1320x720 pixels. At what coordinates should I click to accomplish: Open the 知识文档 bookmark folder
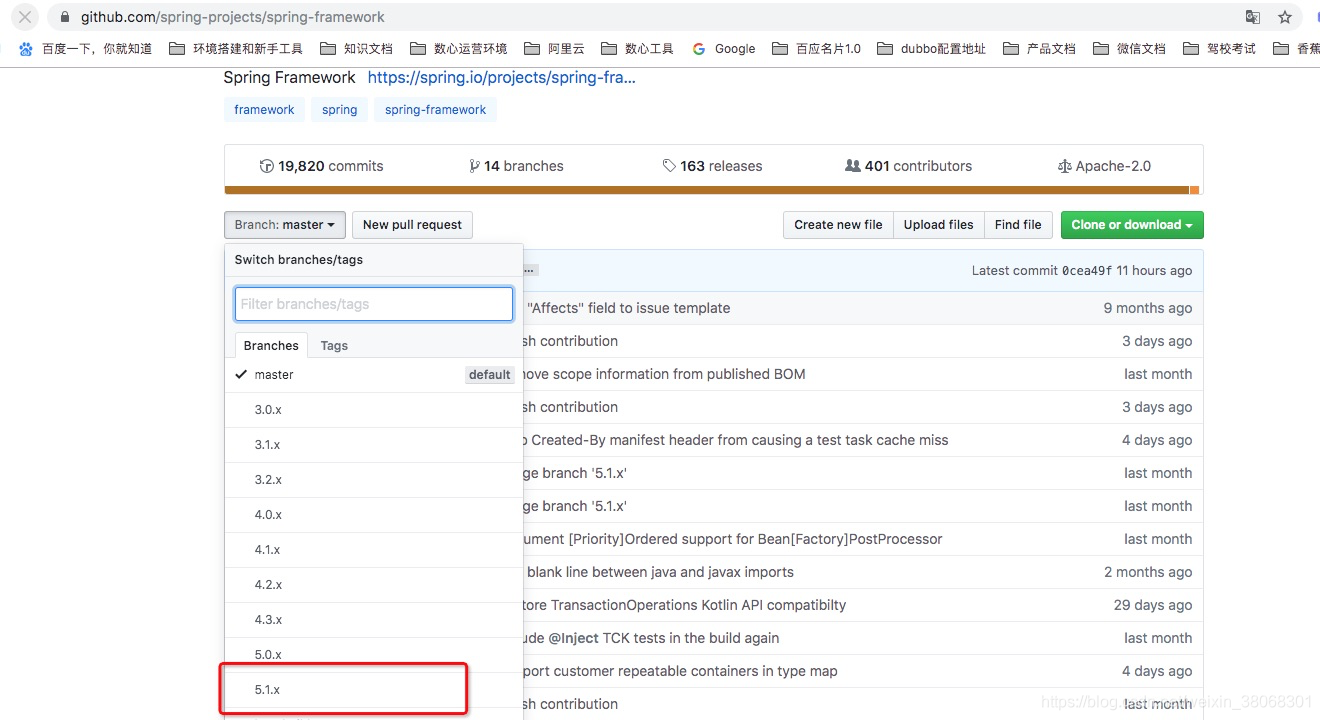coord(356,48)
